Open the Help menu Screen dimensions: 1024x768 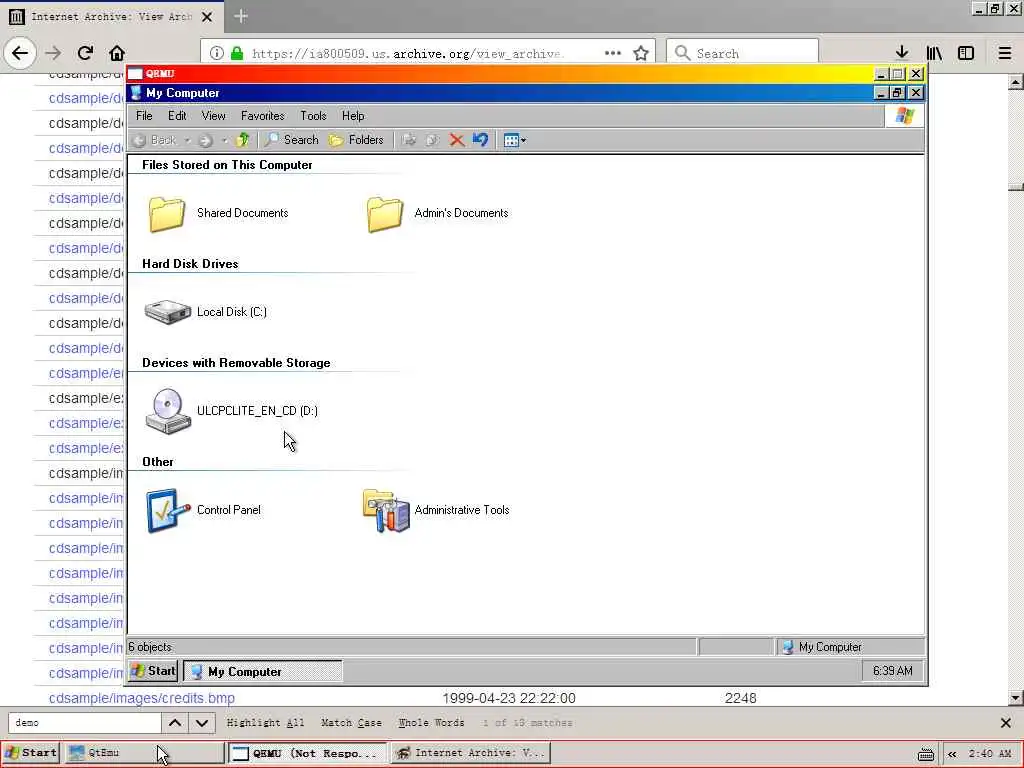[353, 116]
